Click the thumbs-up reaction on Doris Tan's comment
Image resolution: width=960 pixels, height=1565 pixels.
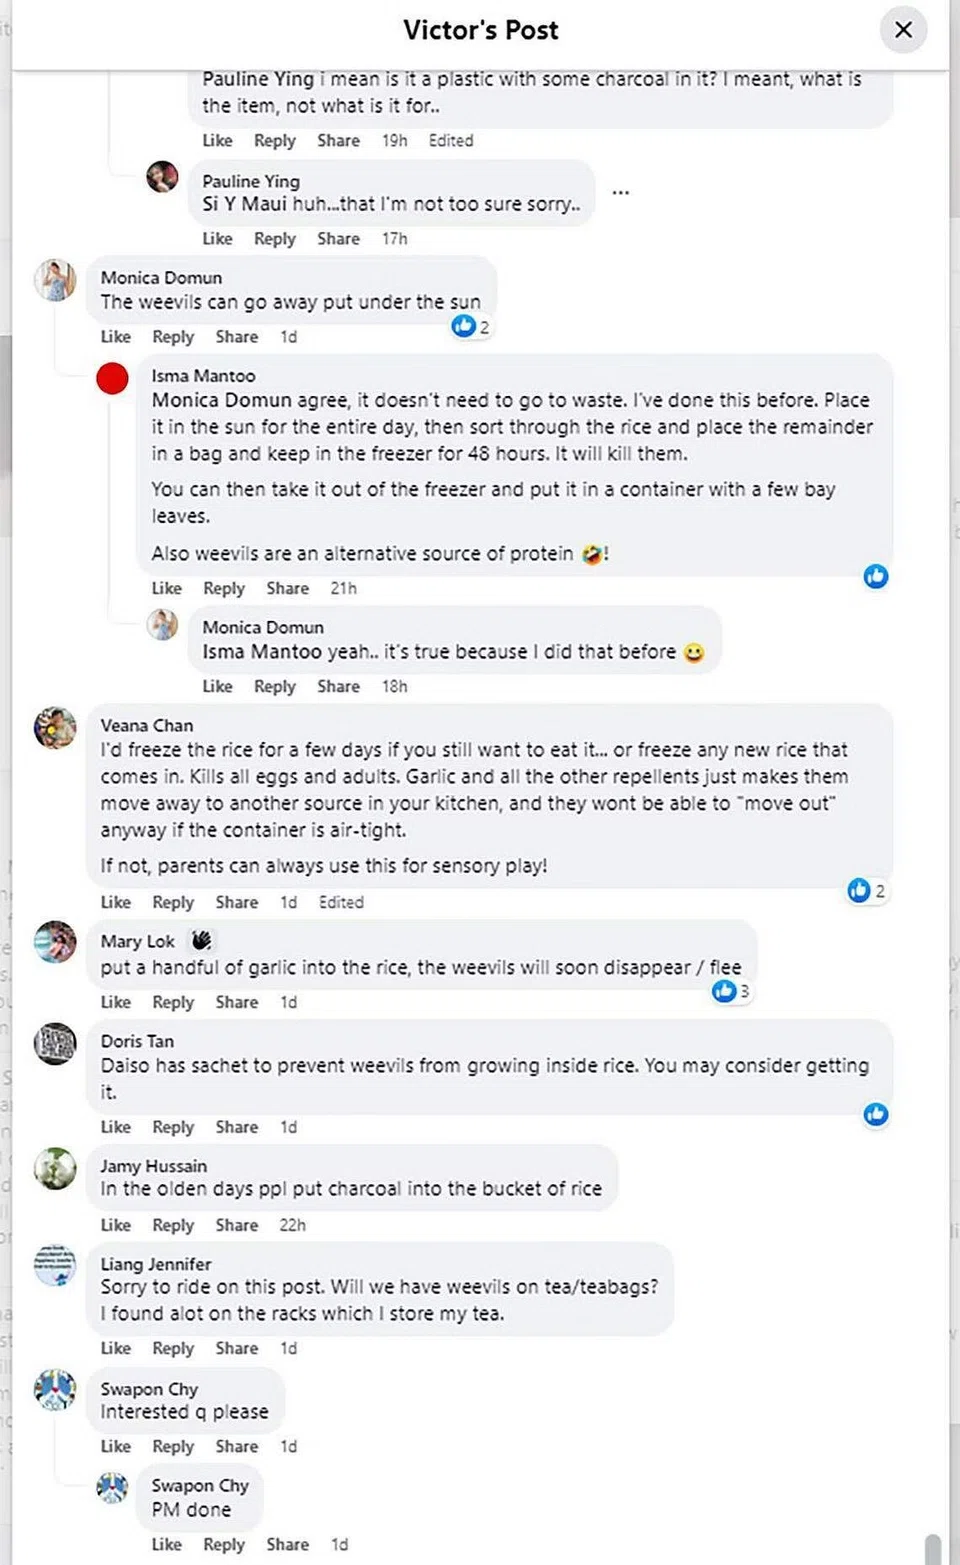(x=876, y=1114)
